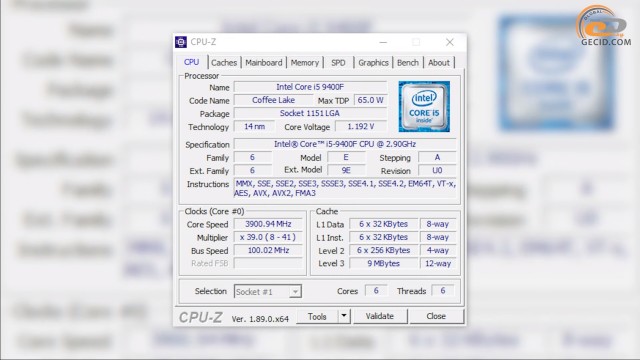Image resolution: width=640 pixels, height=360 pixels.
Task: Click the Validate button
Action: pyautogui.click(x=380, y=316)
